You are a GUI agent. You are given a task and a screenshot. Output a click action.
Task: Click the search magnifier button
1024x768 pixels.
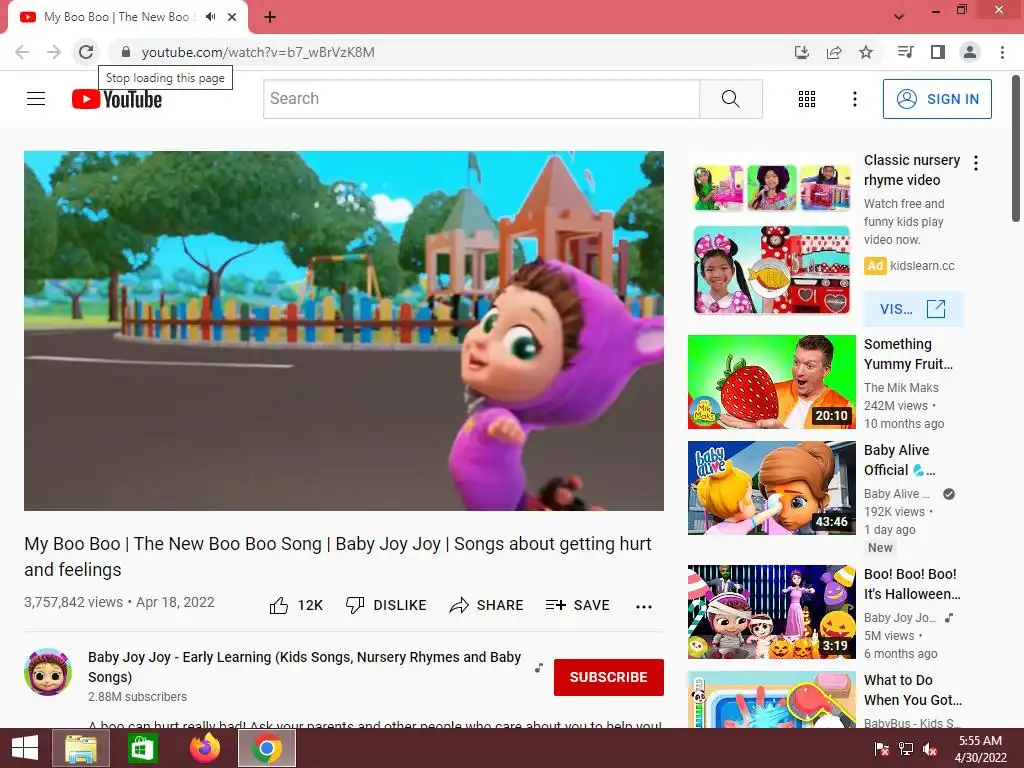[731, 99]
